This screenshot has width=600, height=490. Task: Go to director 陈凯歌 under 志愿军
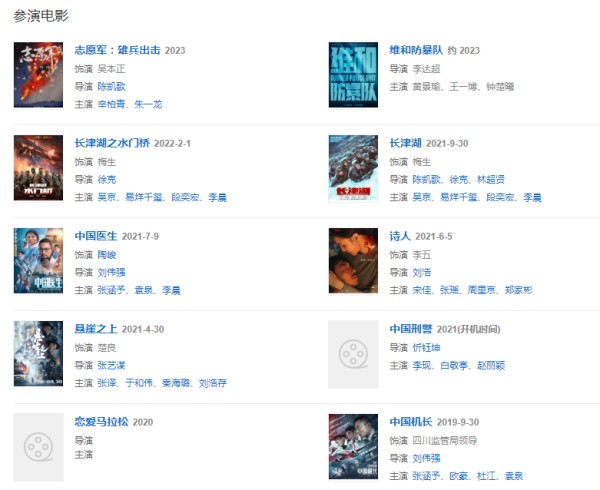click(x=111, y=86)
